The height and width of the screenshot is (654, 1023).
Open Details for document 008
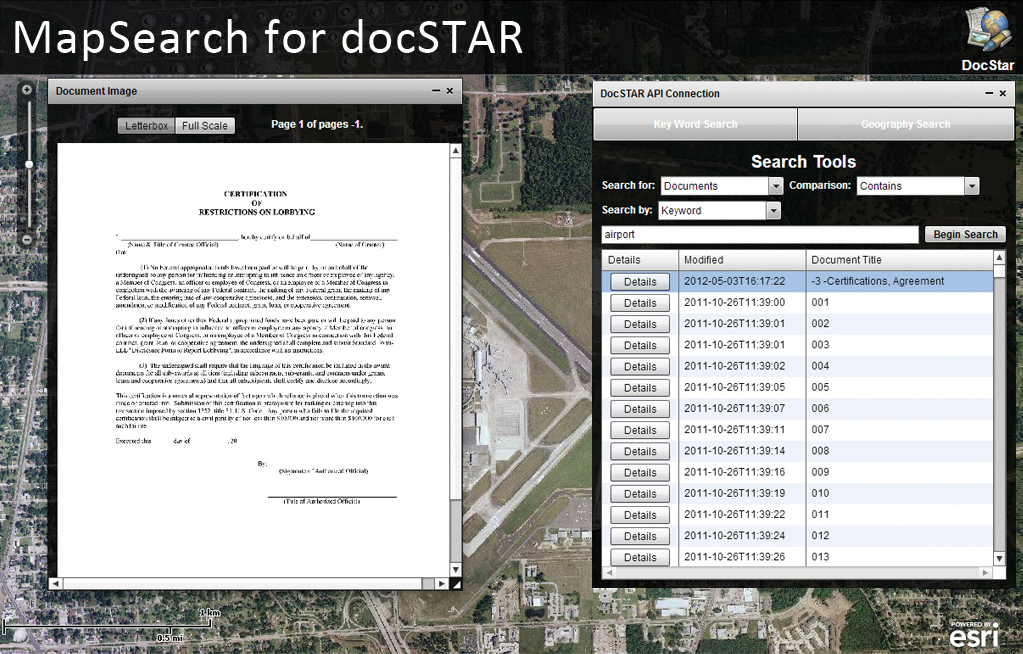tap(640, 452)
